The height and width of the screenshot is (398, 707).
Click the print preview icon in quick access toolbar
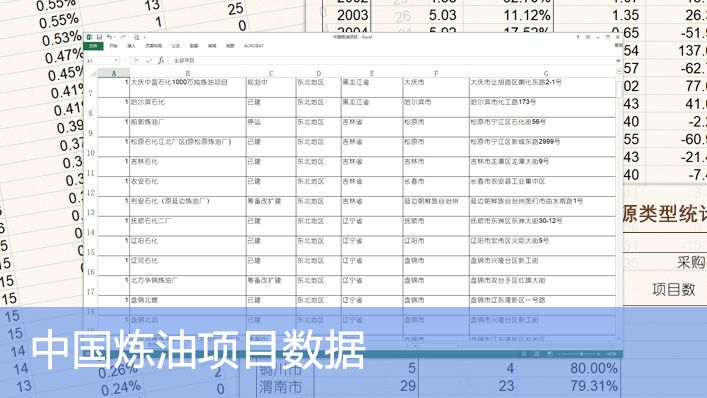point(137,37)
